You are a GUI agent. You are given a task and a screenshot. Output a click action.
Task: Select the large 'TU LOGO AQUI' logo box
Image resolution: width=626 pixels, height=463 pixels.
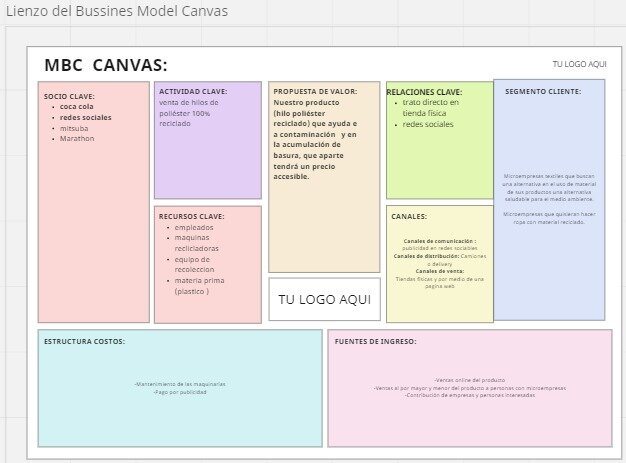(x=325, y=299)
